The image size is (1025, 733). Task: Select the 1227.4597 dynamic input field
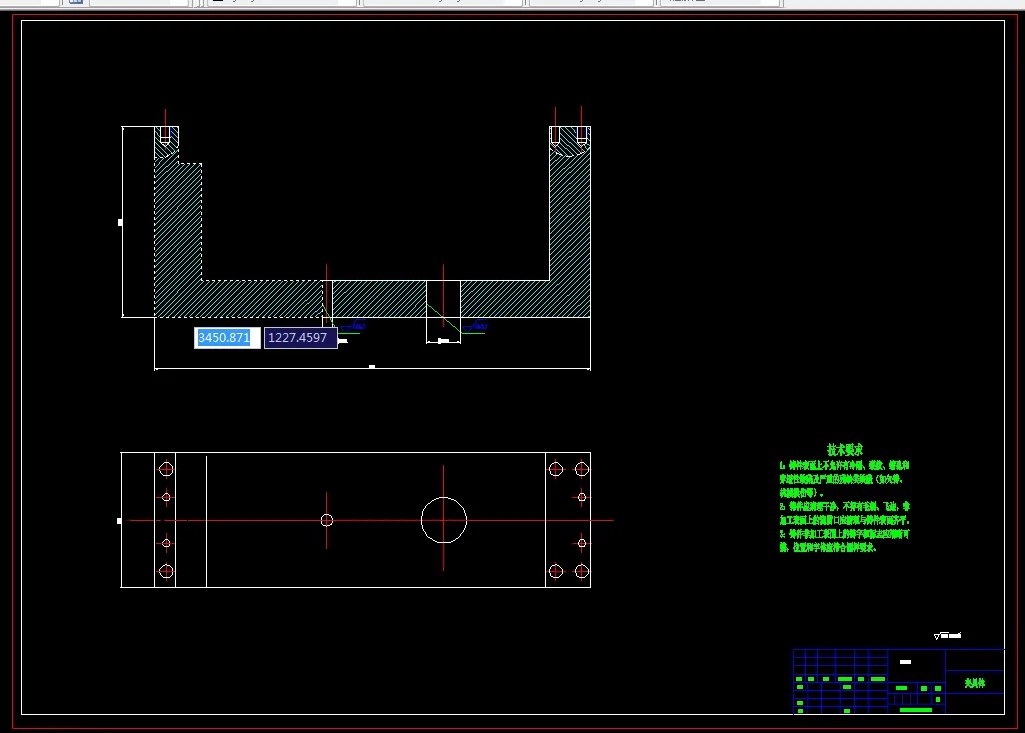pos(301,337)
